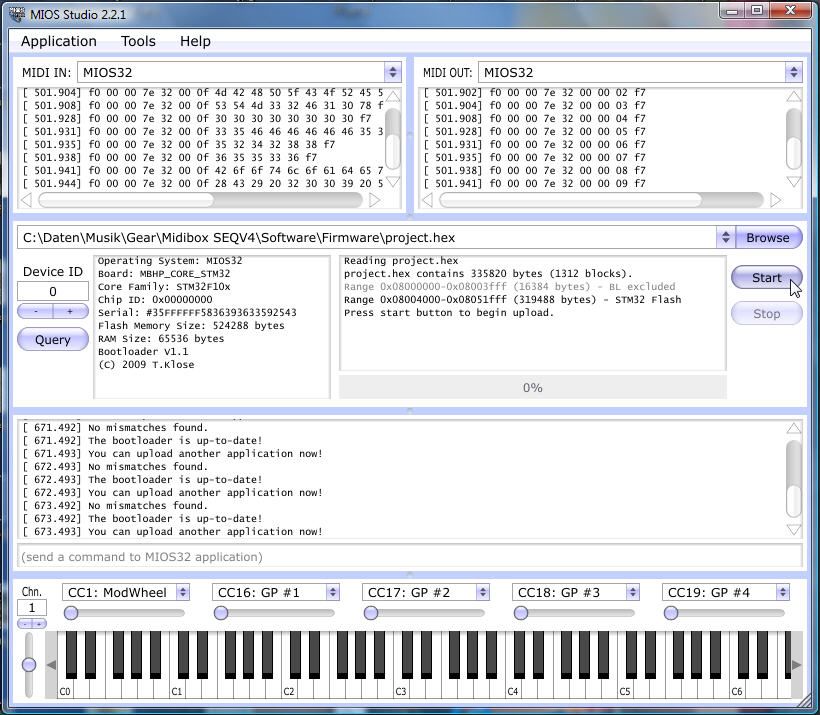Focus the Chn channel number field
Screen dimensions: 820x715
[32, 608]
